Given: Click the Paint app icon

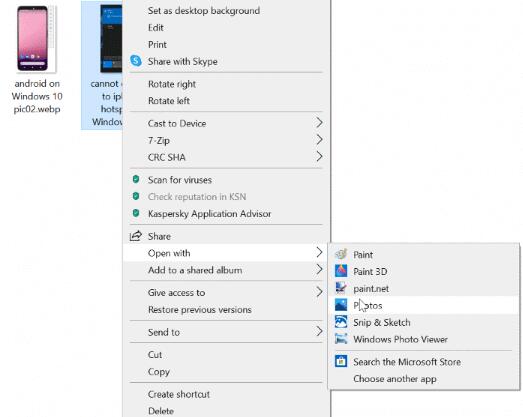Looking at the screenshot, I should 341,254.
